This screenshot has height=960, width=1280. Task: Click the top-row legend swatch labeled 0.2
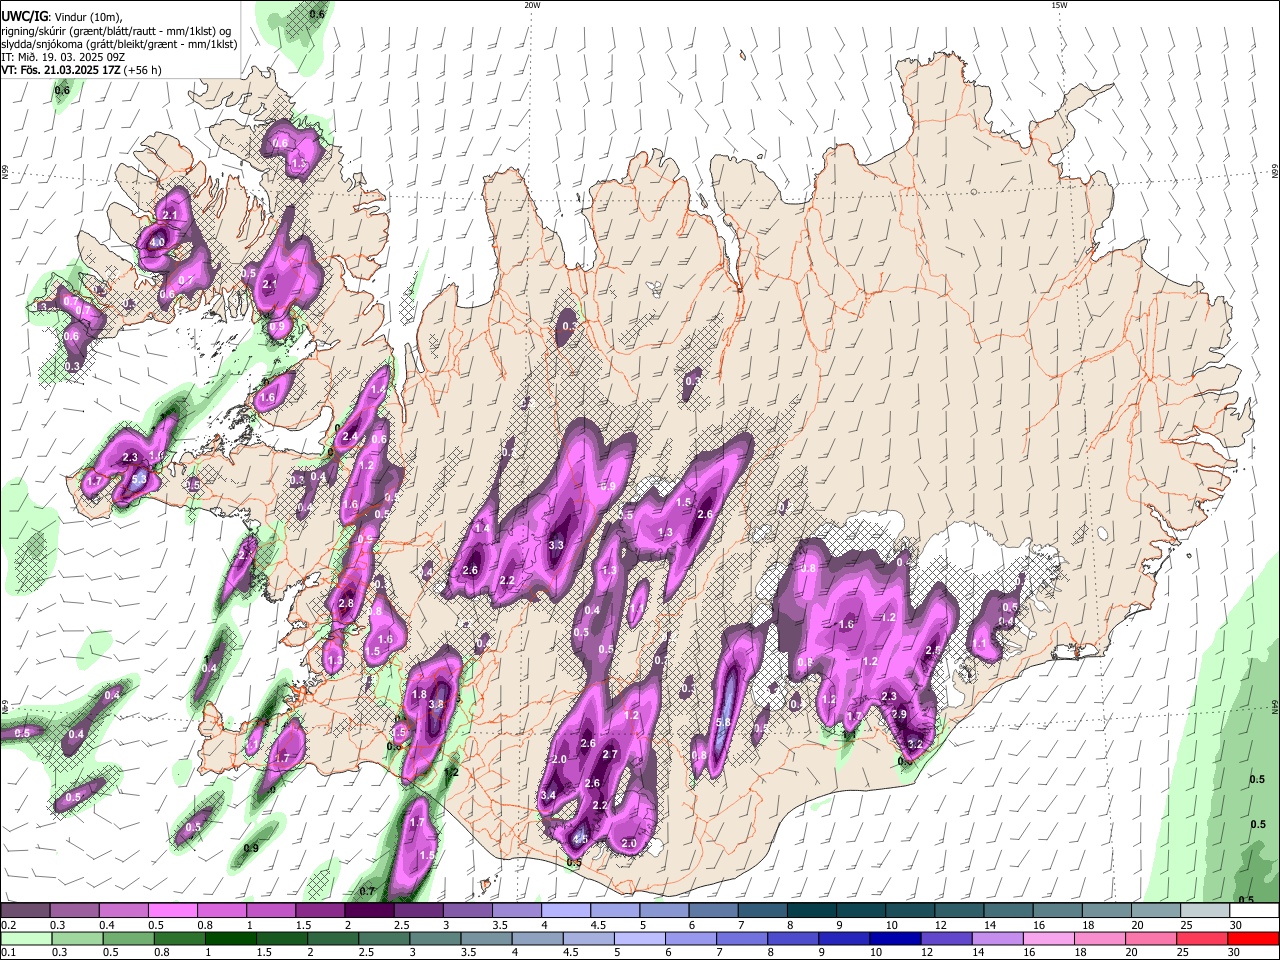click(x=25, y=911)
